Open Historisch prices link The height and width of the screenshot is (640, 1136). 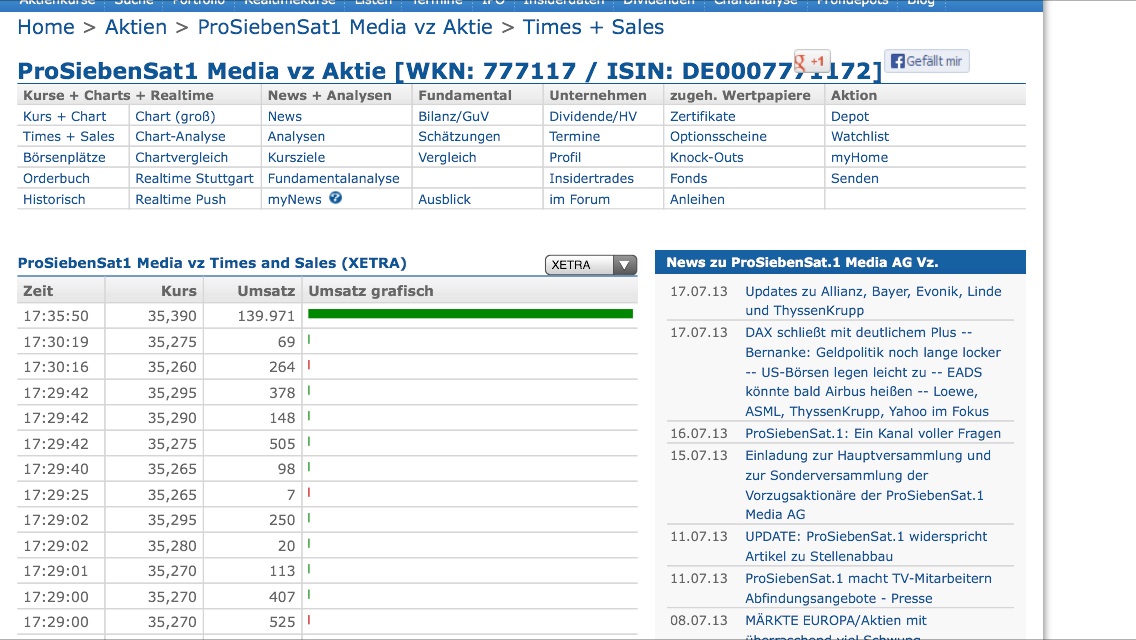click(54, 199)
